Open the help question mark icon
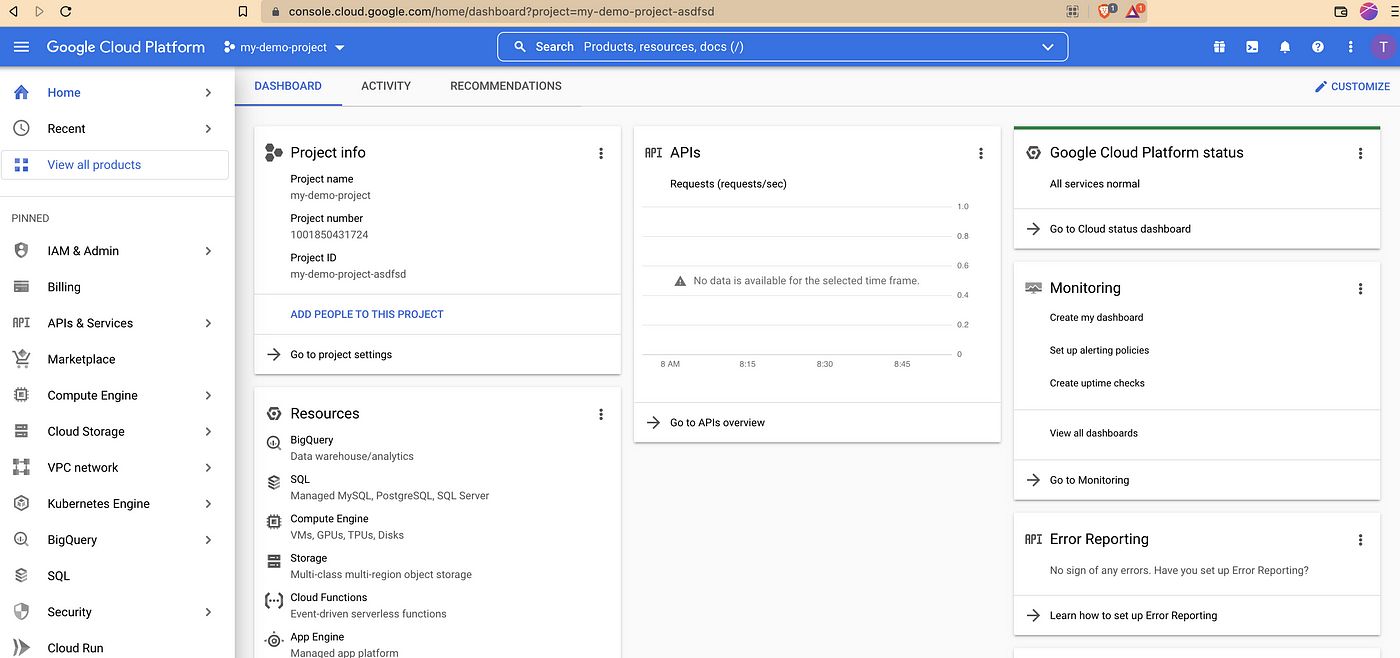The image size is (1400, 658). coord(1318,47)
